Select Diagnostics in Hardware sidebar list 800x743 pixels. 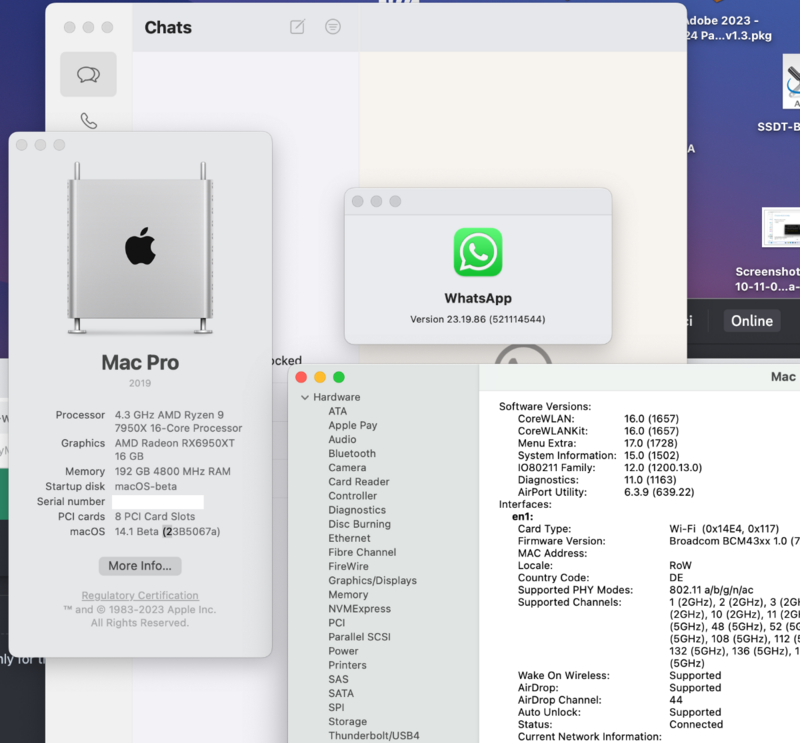[357, 510]
